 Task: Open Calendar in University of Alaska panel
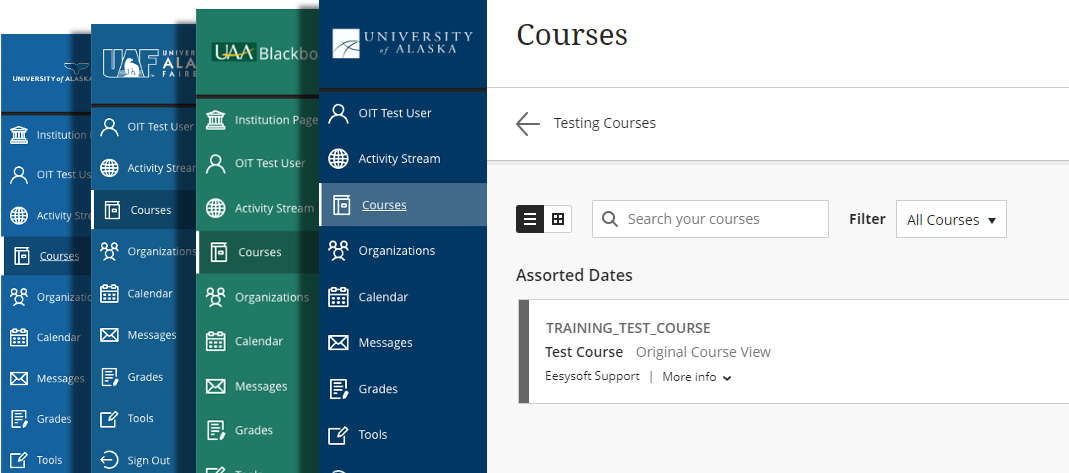click(383, 297)
